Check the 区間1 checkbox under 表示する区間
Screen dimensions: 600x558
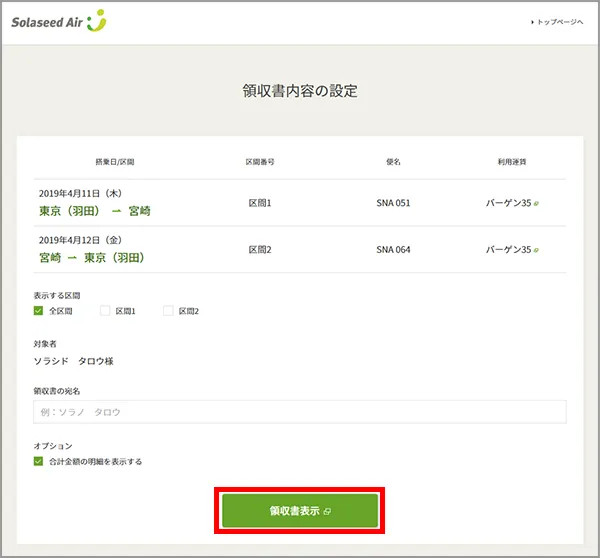[x=105, y=311]
